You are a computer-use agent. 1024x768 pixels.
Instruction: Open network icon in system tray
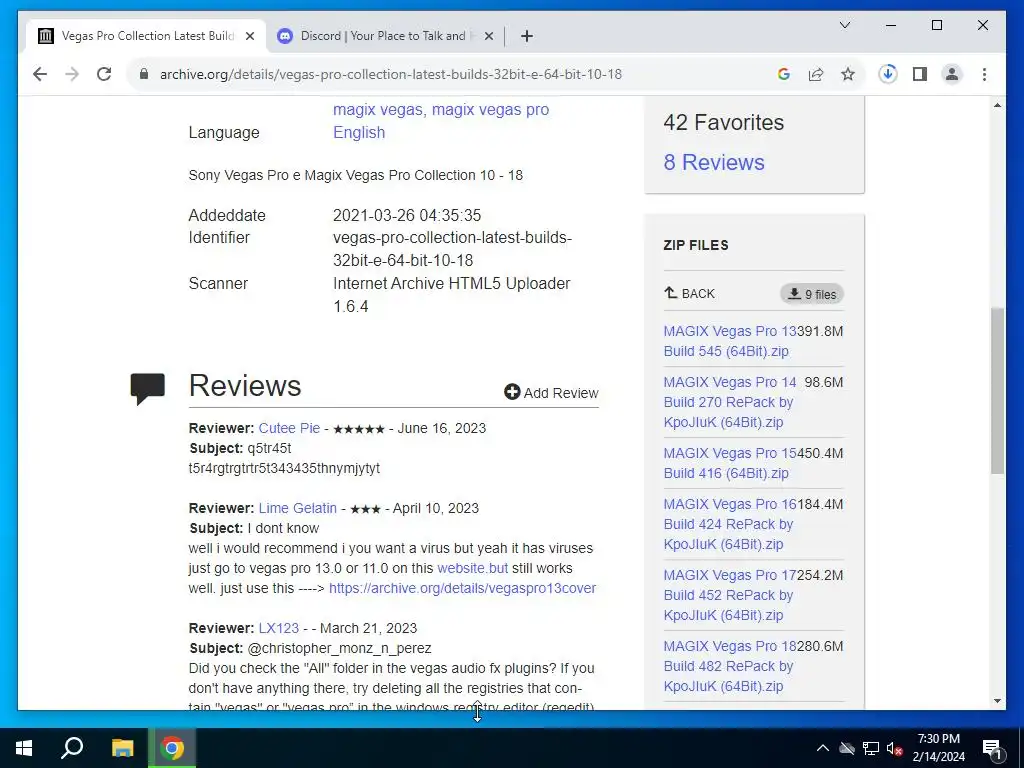871,748
